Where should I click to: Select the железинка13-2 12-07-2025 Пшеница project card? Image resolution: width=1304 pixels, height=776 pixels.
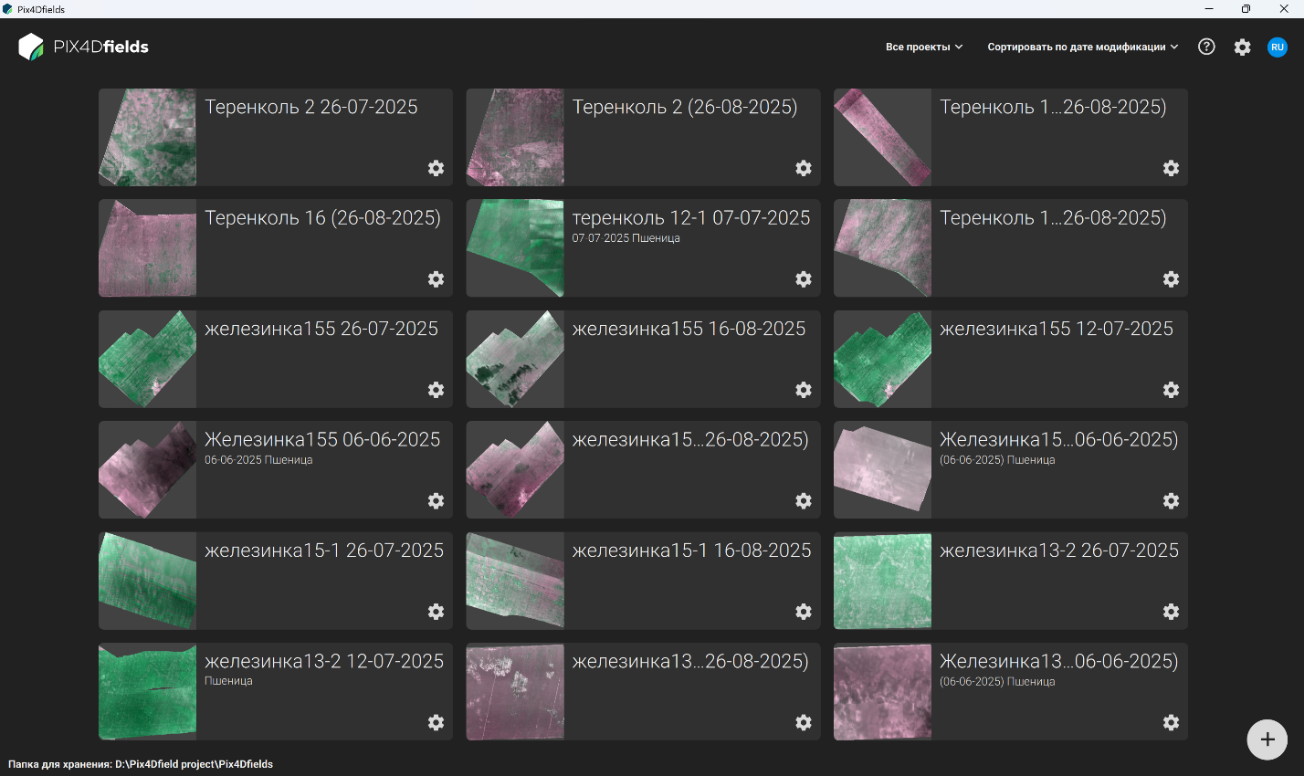coord(276,691)
